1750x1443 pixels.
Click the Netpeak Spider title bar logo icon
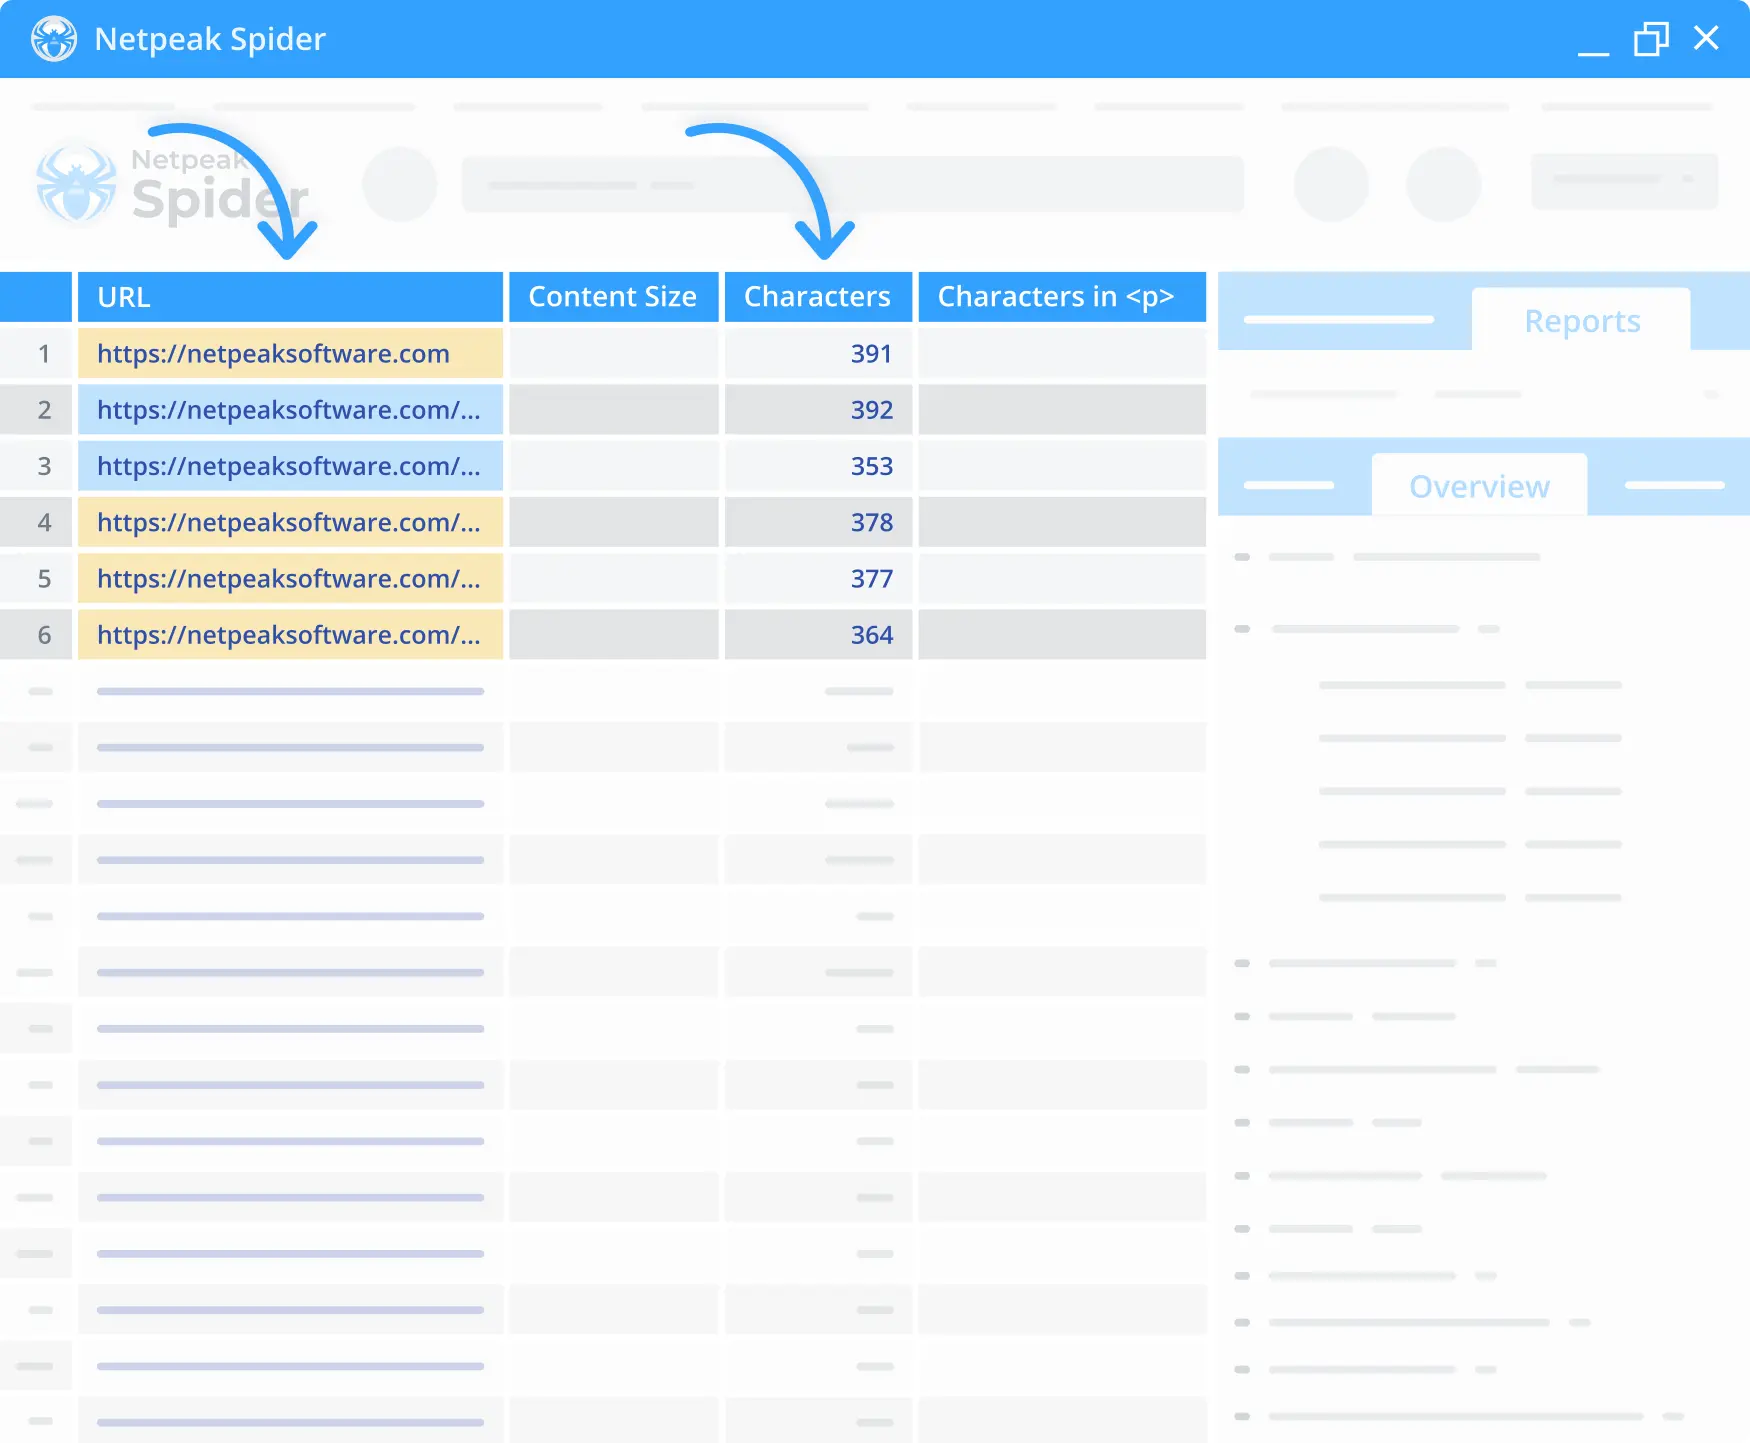[54, 39]
